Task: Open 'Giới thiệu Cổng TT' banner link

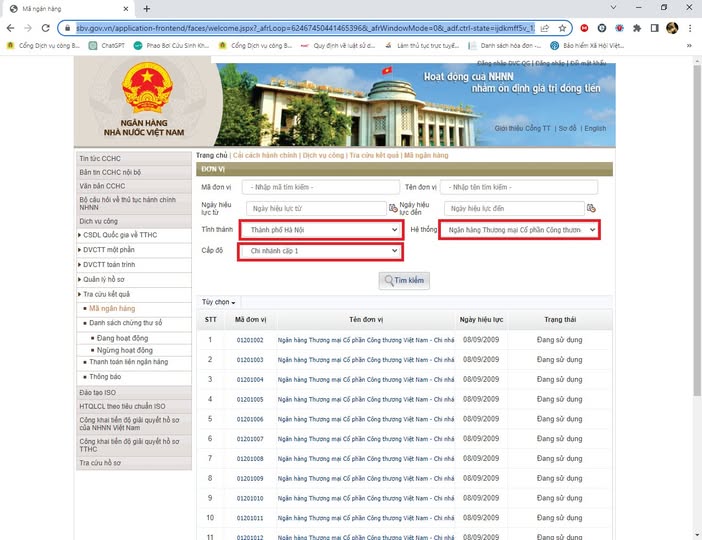Action: (522, 129)
